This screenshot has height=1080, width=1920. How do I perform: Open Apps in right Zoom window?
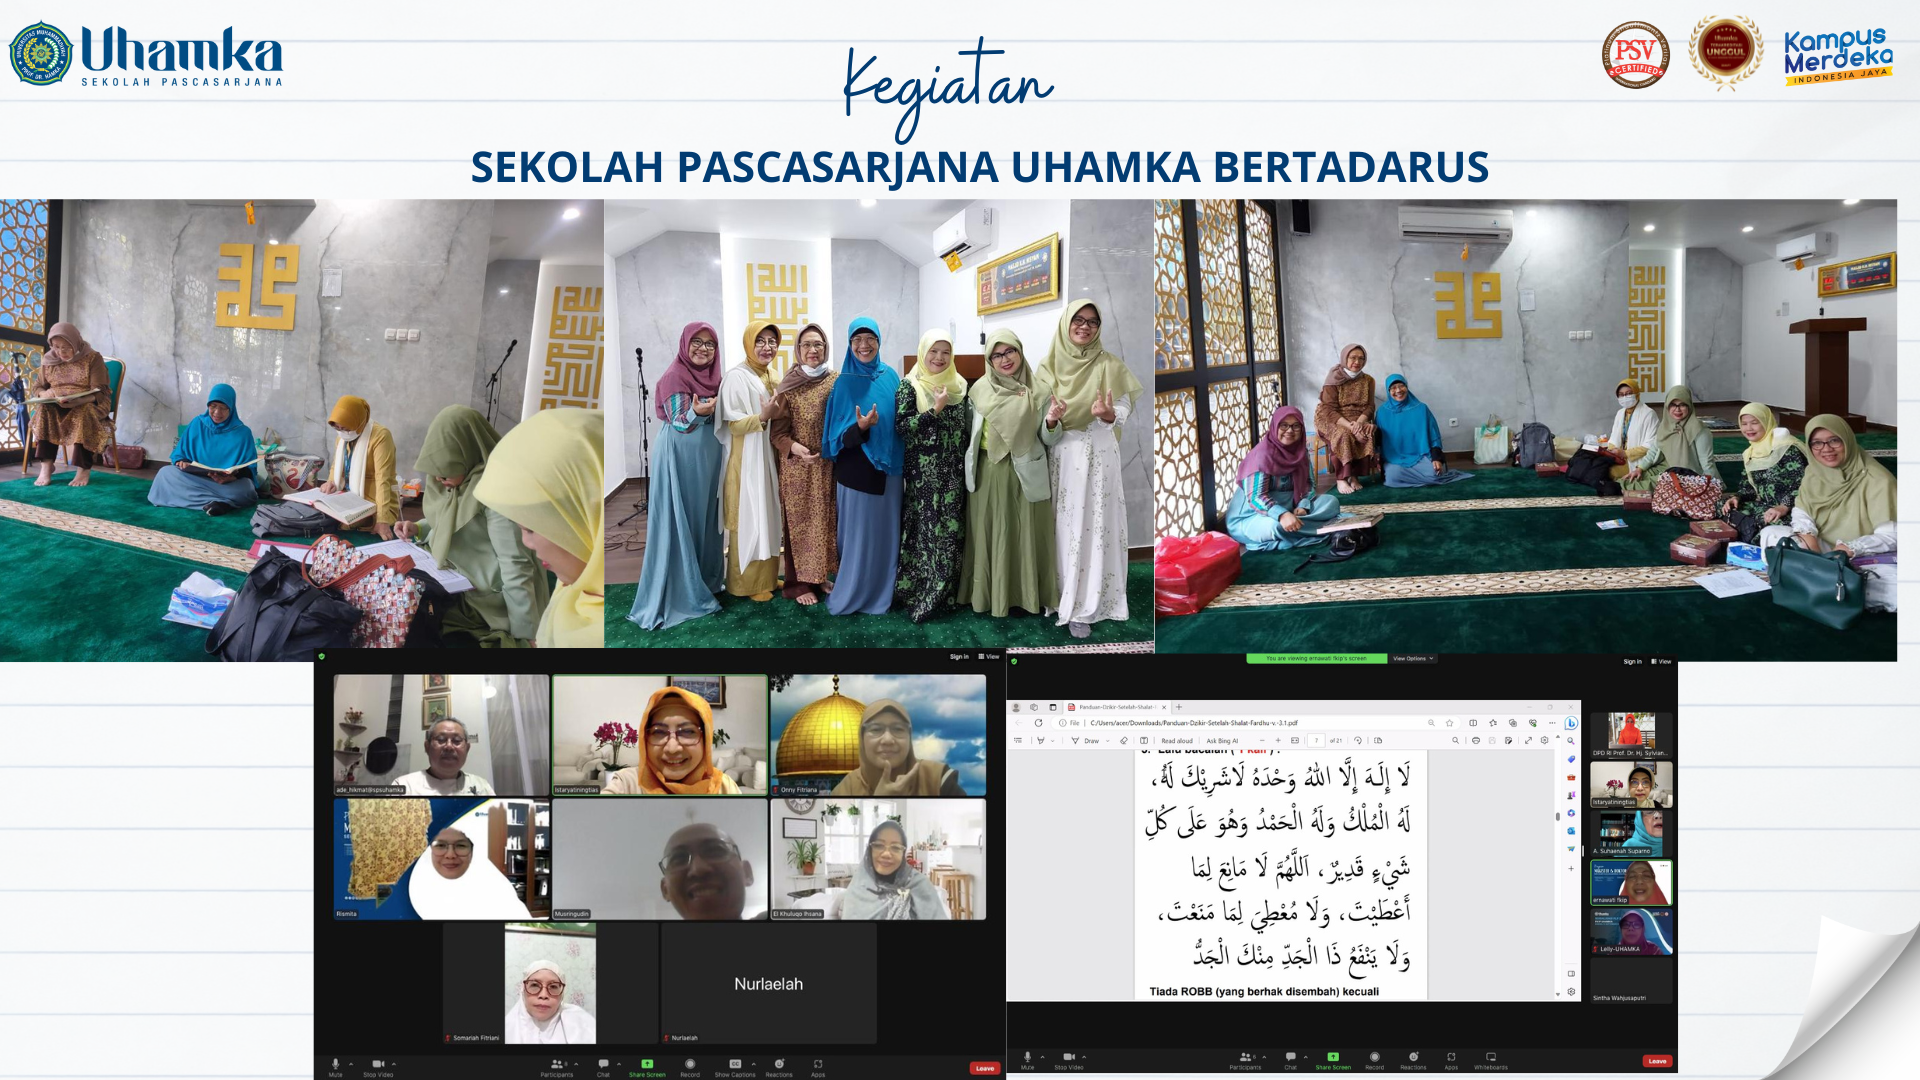[x=1451, y=1057]
